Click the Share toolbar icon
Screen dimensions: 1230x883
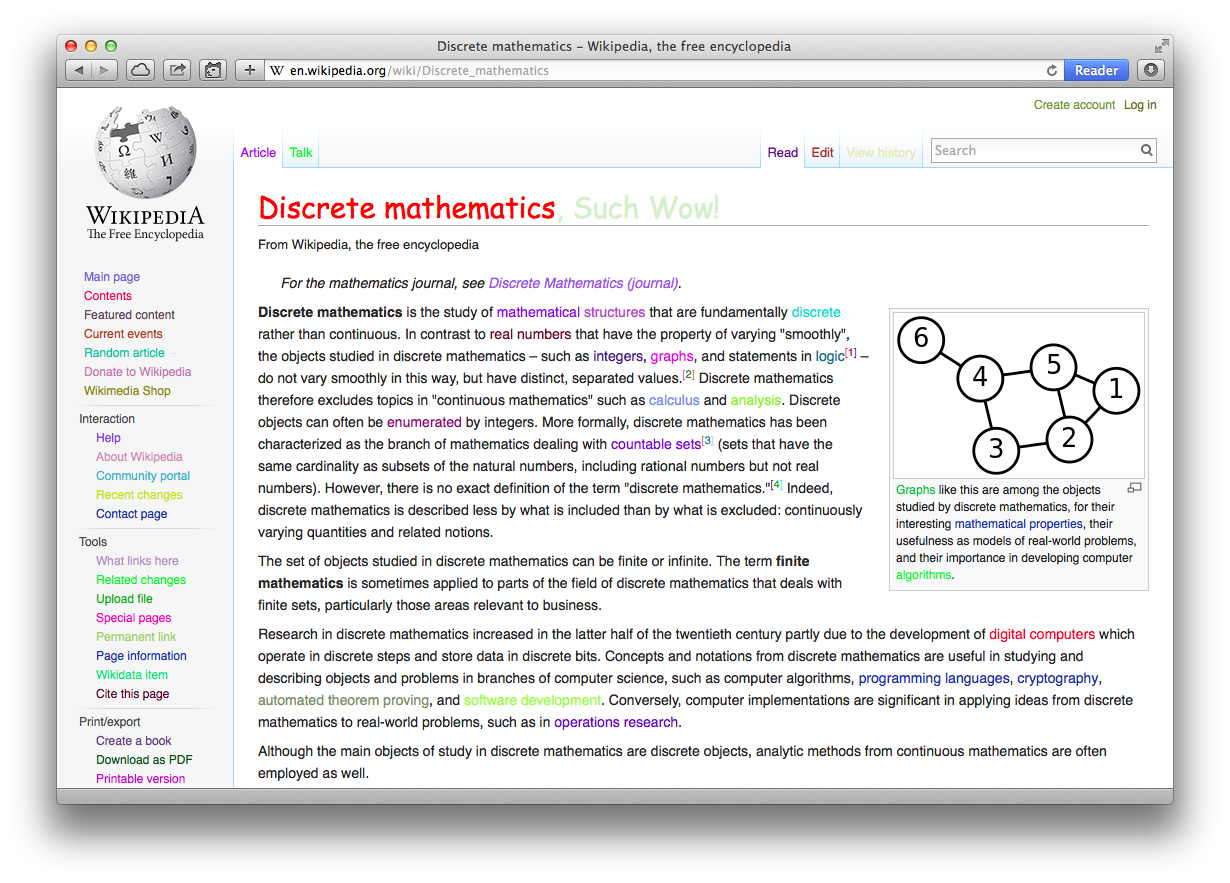pyautogui.click(x=176, y=70)
